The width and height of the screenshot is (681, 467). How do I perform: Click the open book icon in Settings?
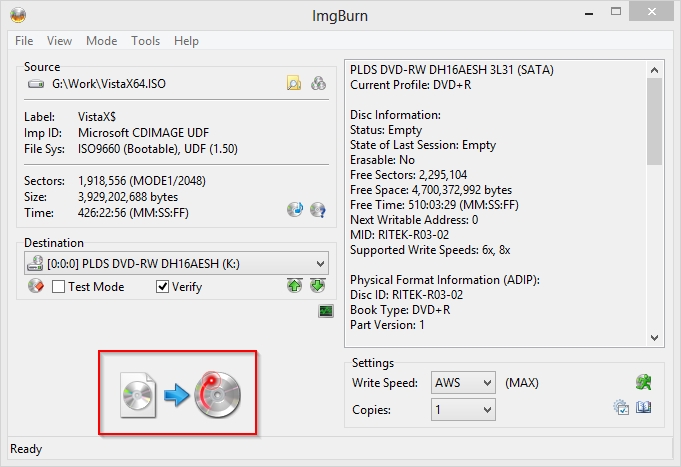click(644, 407)
